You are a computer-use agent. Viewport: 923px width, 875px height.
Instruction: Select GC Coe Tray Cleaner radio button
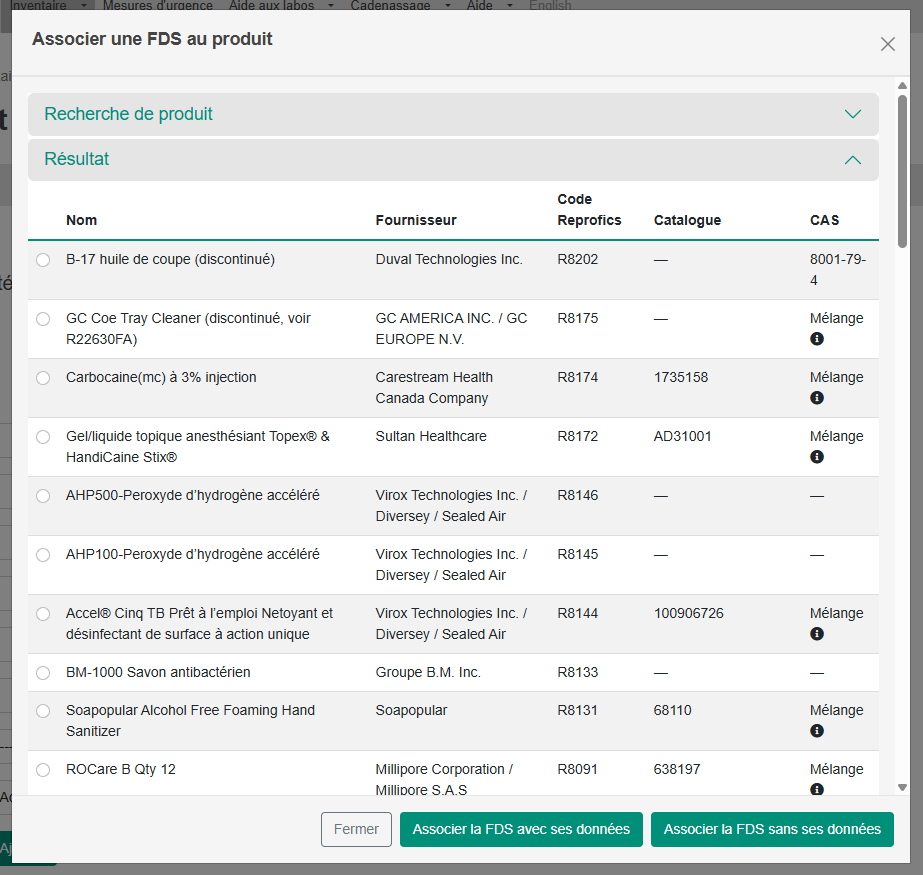43,319
